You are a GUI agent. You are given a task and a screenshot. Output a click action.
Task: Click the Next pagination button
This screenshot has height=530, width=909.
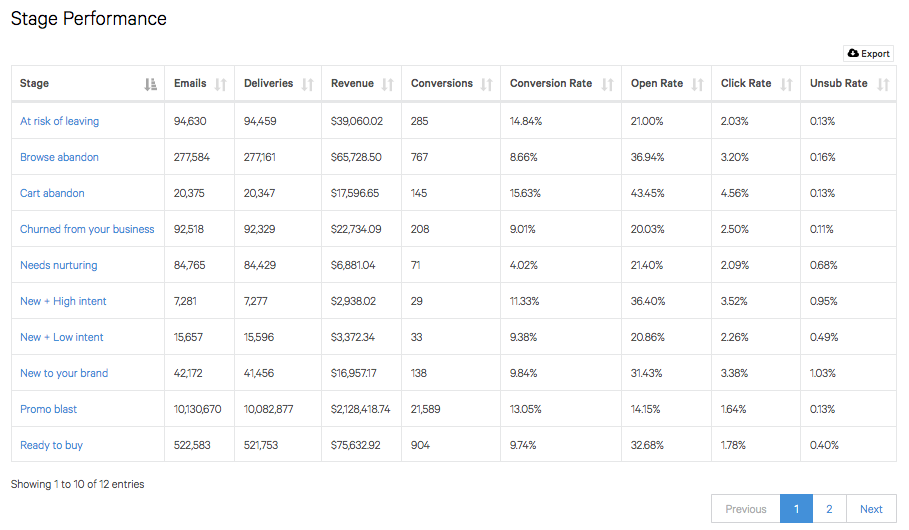coord(871,509)
